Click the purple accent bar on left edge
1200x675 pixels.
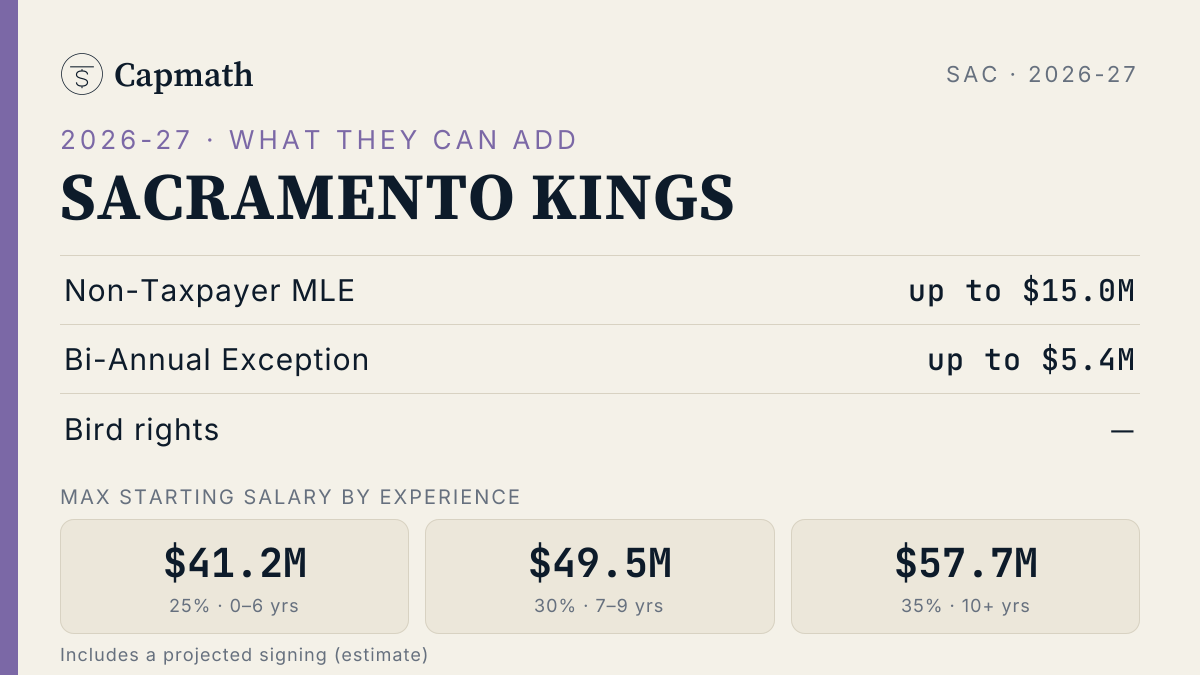9,337
